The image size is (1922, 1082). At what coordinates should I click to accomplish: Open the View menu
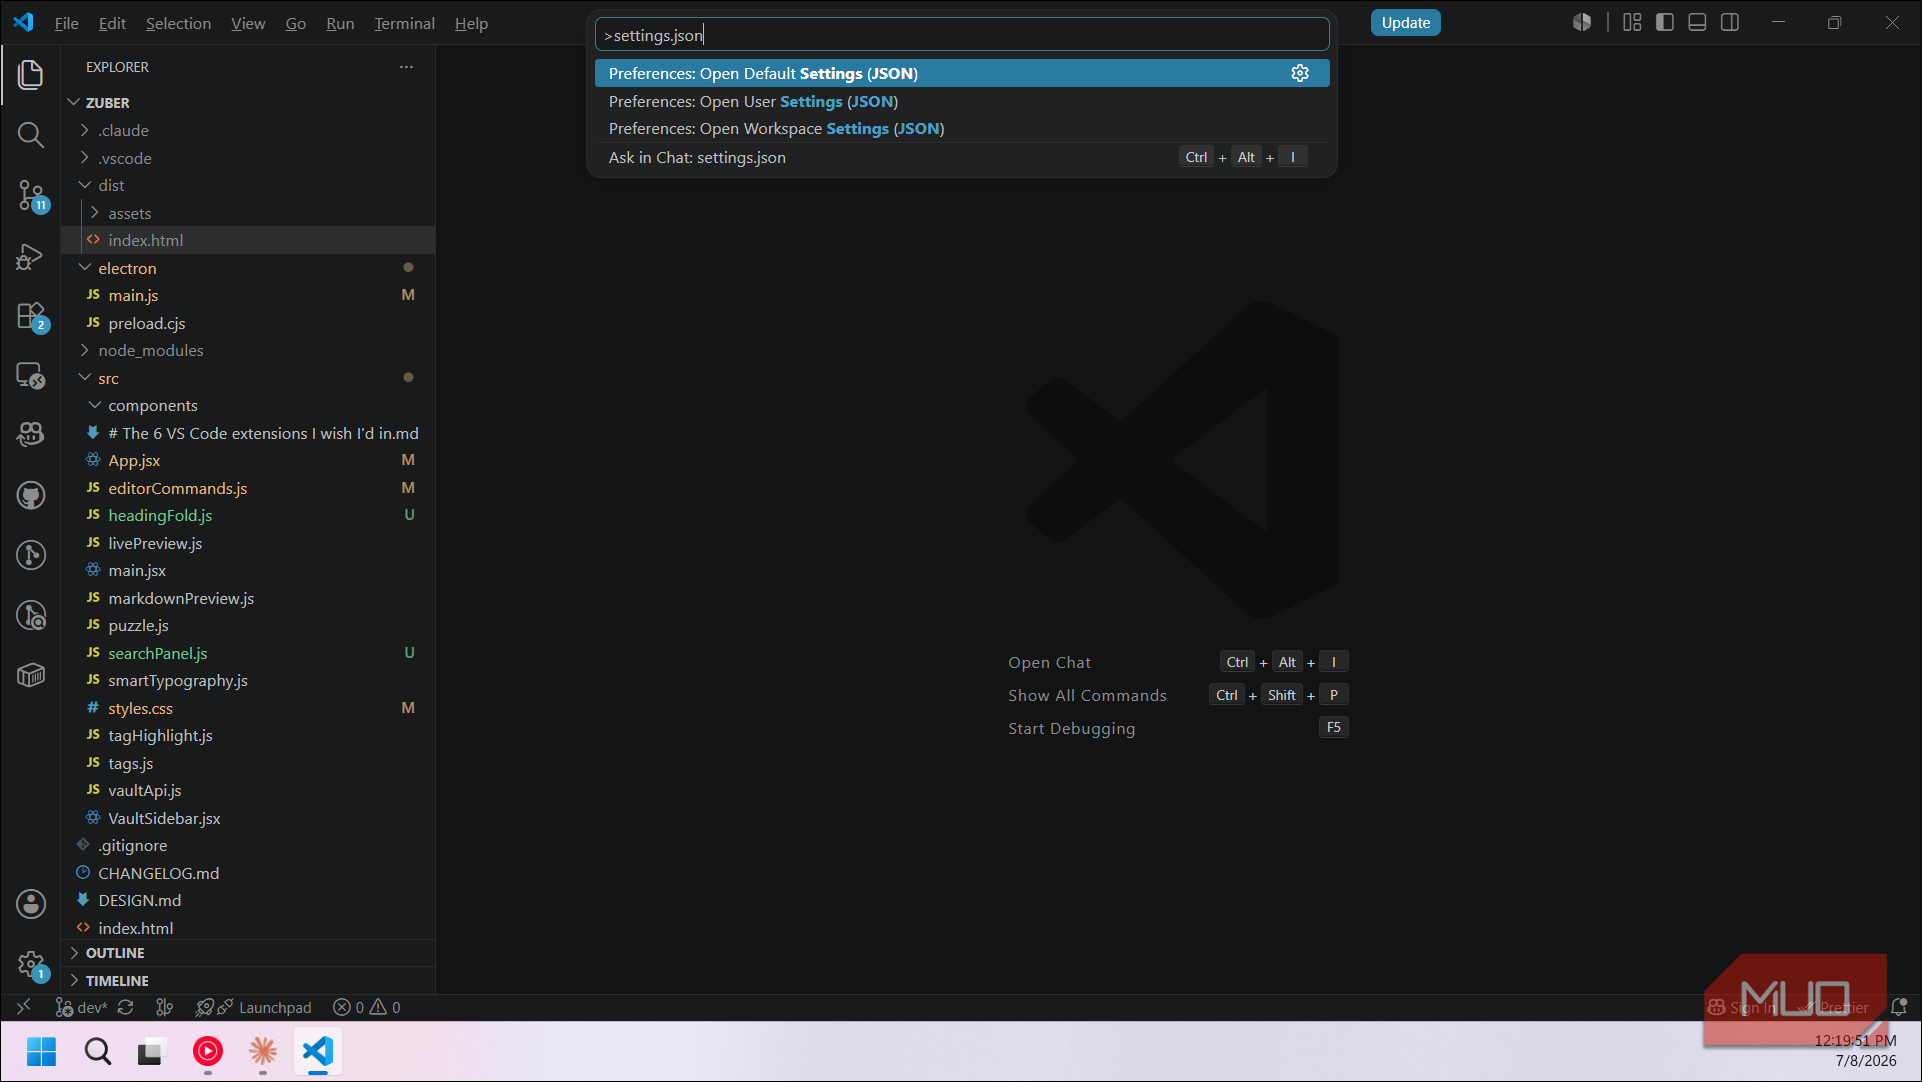248,23
